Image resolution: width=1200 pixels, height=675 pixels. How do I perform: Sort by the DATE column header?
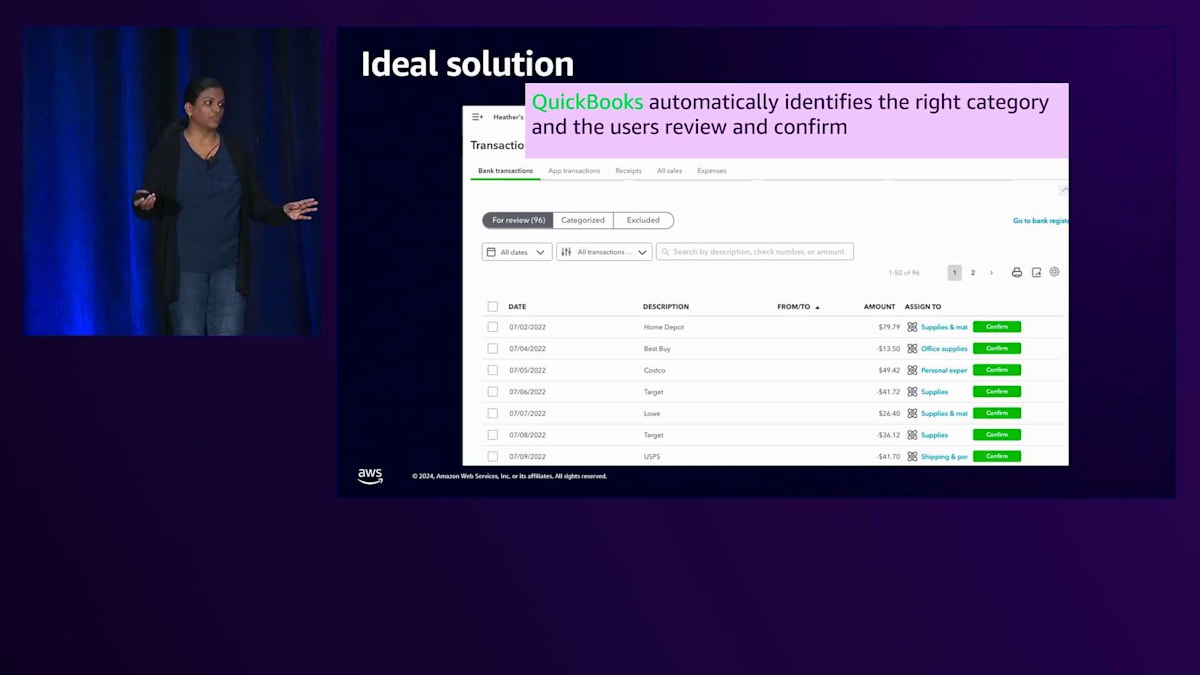(517, 307)
